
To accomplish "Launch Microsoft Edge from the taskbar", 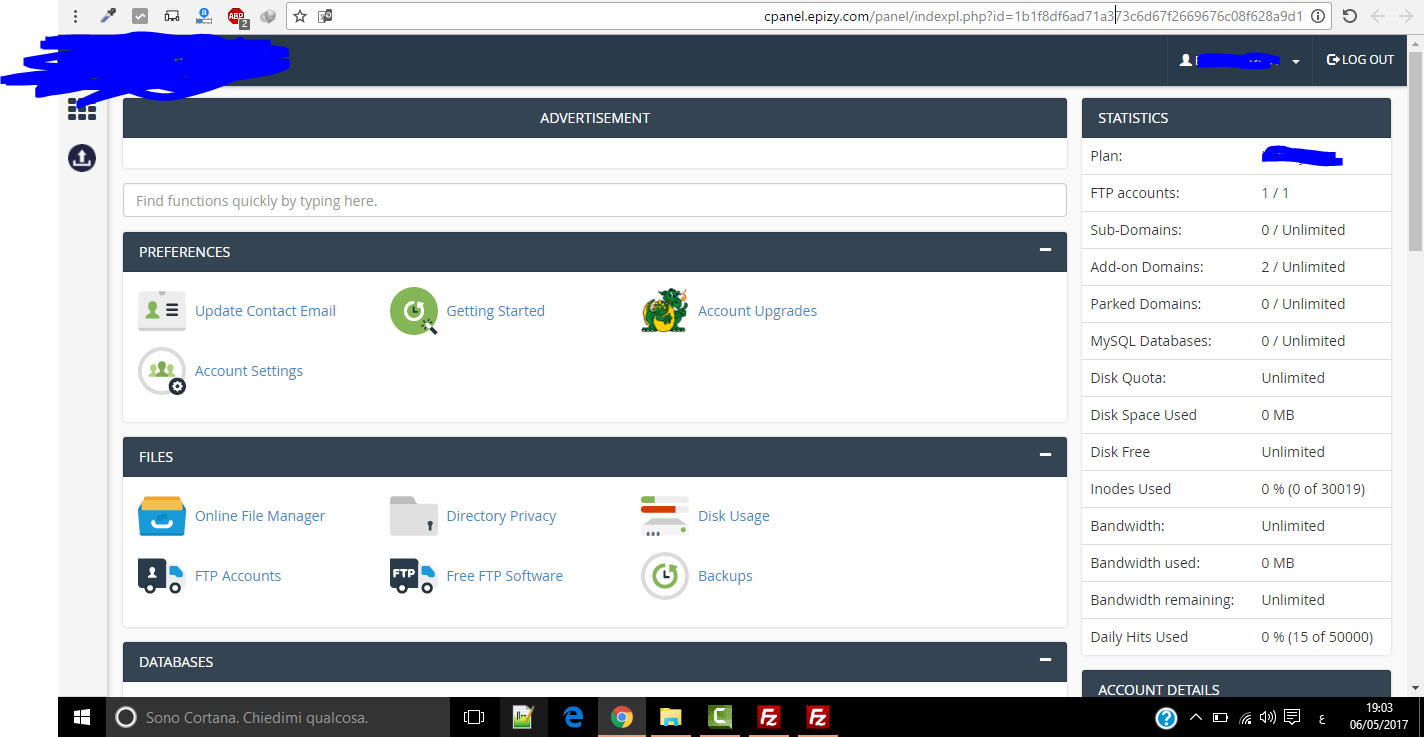I will [573, 717].
